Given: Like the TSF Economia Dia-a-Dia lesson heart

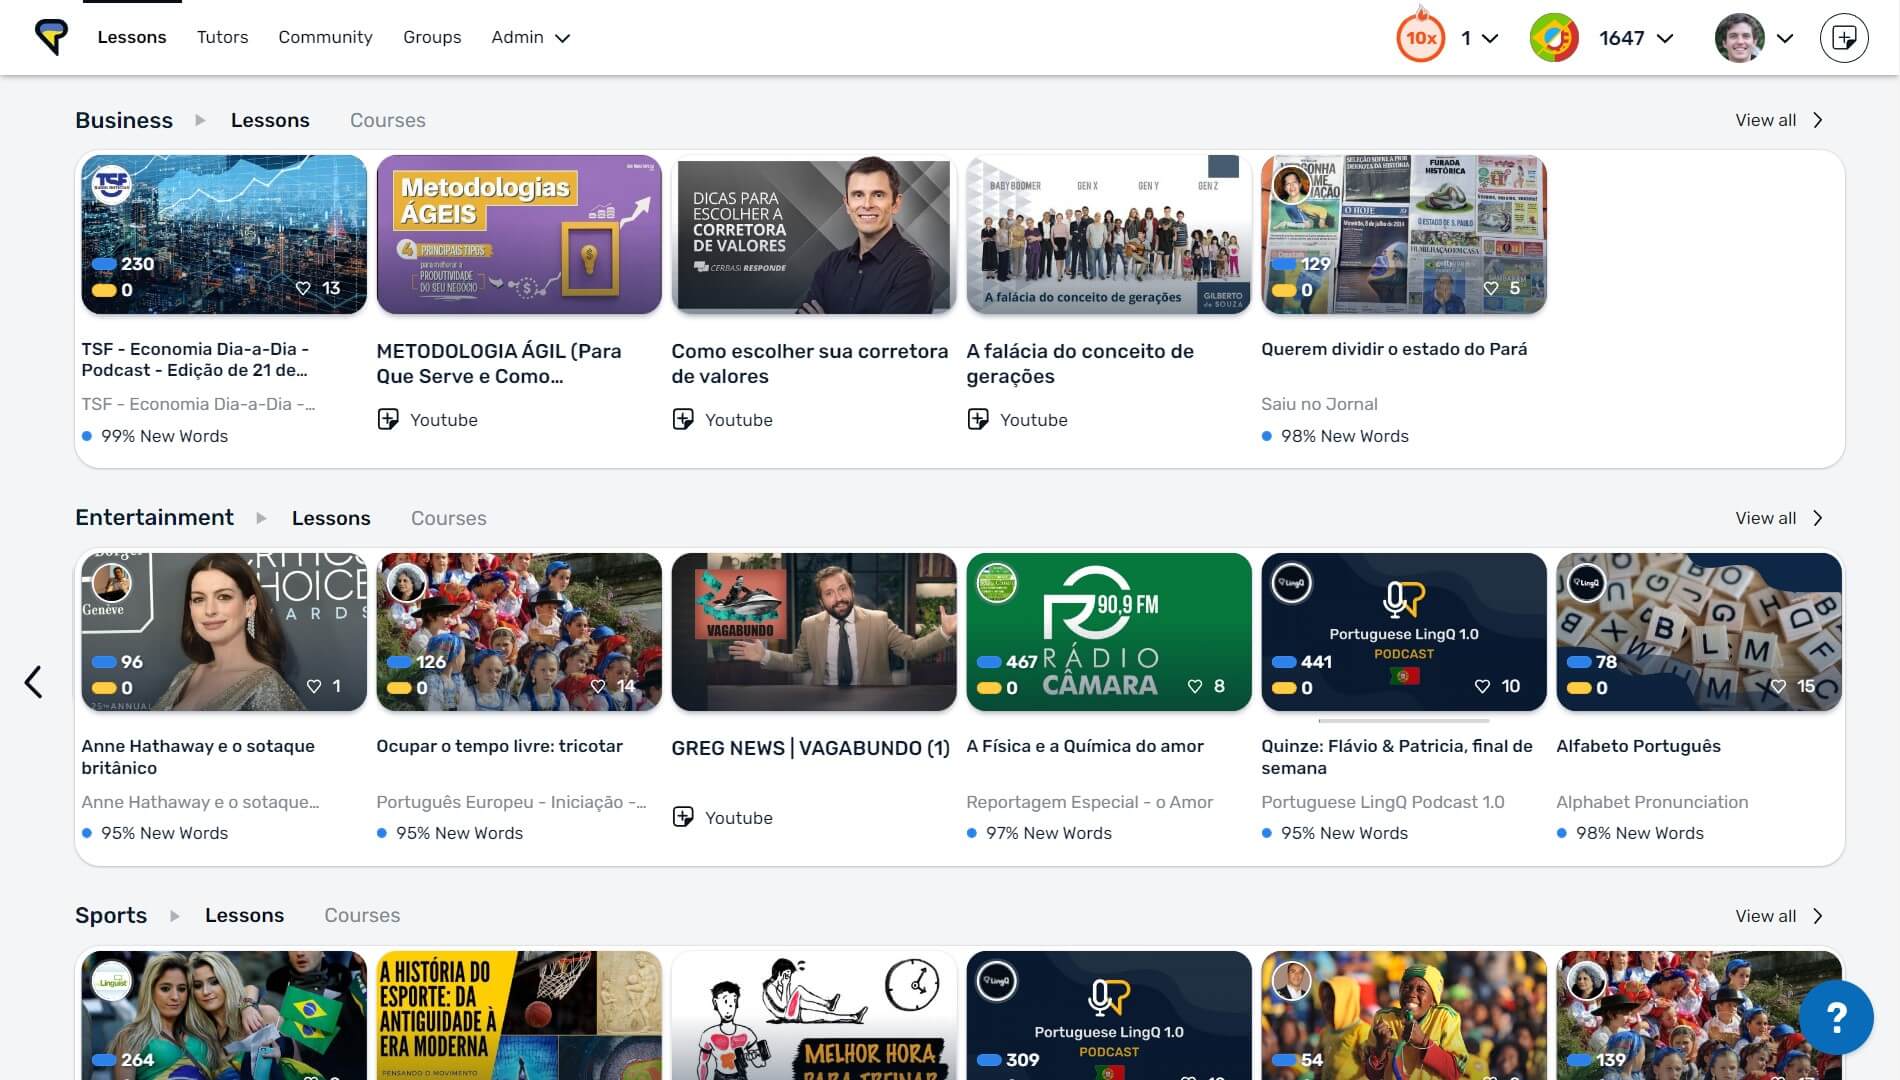Looking at the screenshot, I should [304, 288].
